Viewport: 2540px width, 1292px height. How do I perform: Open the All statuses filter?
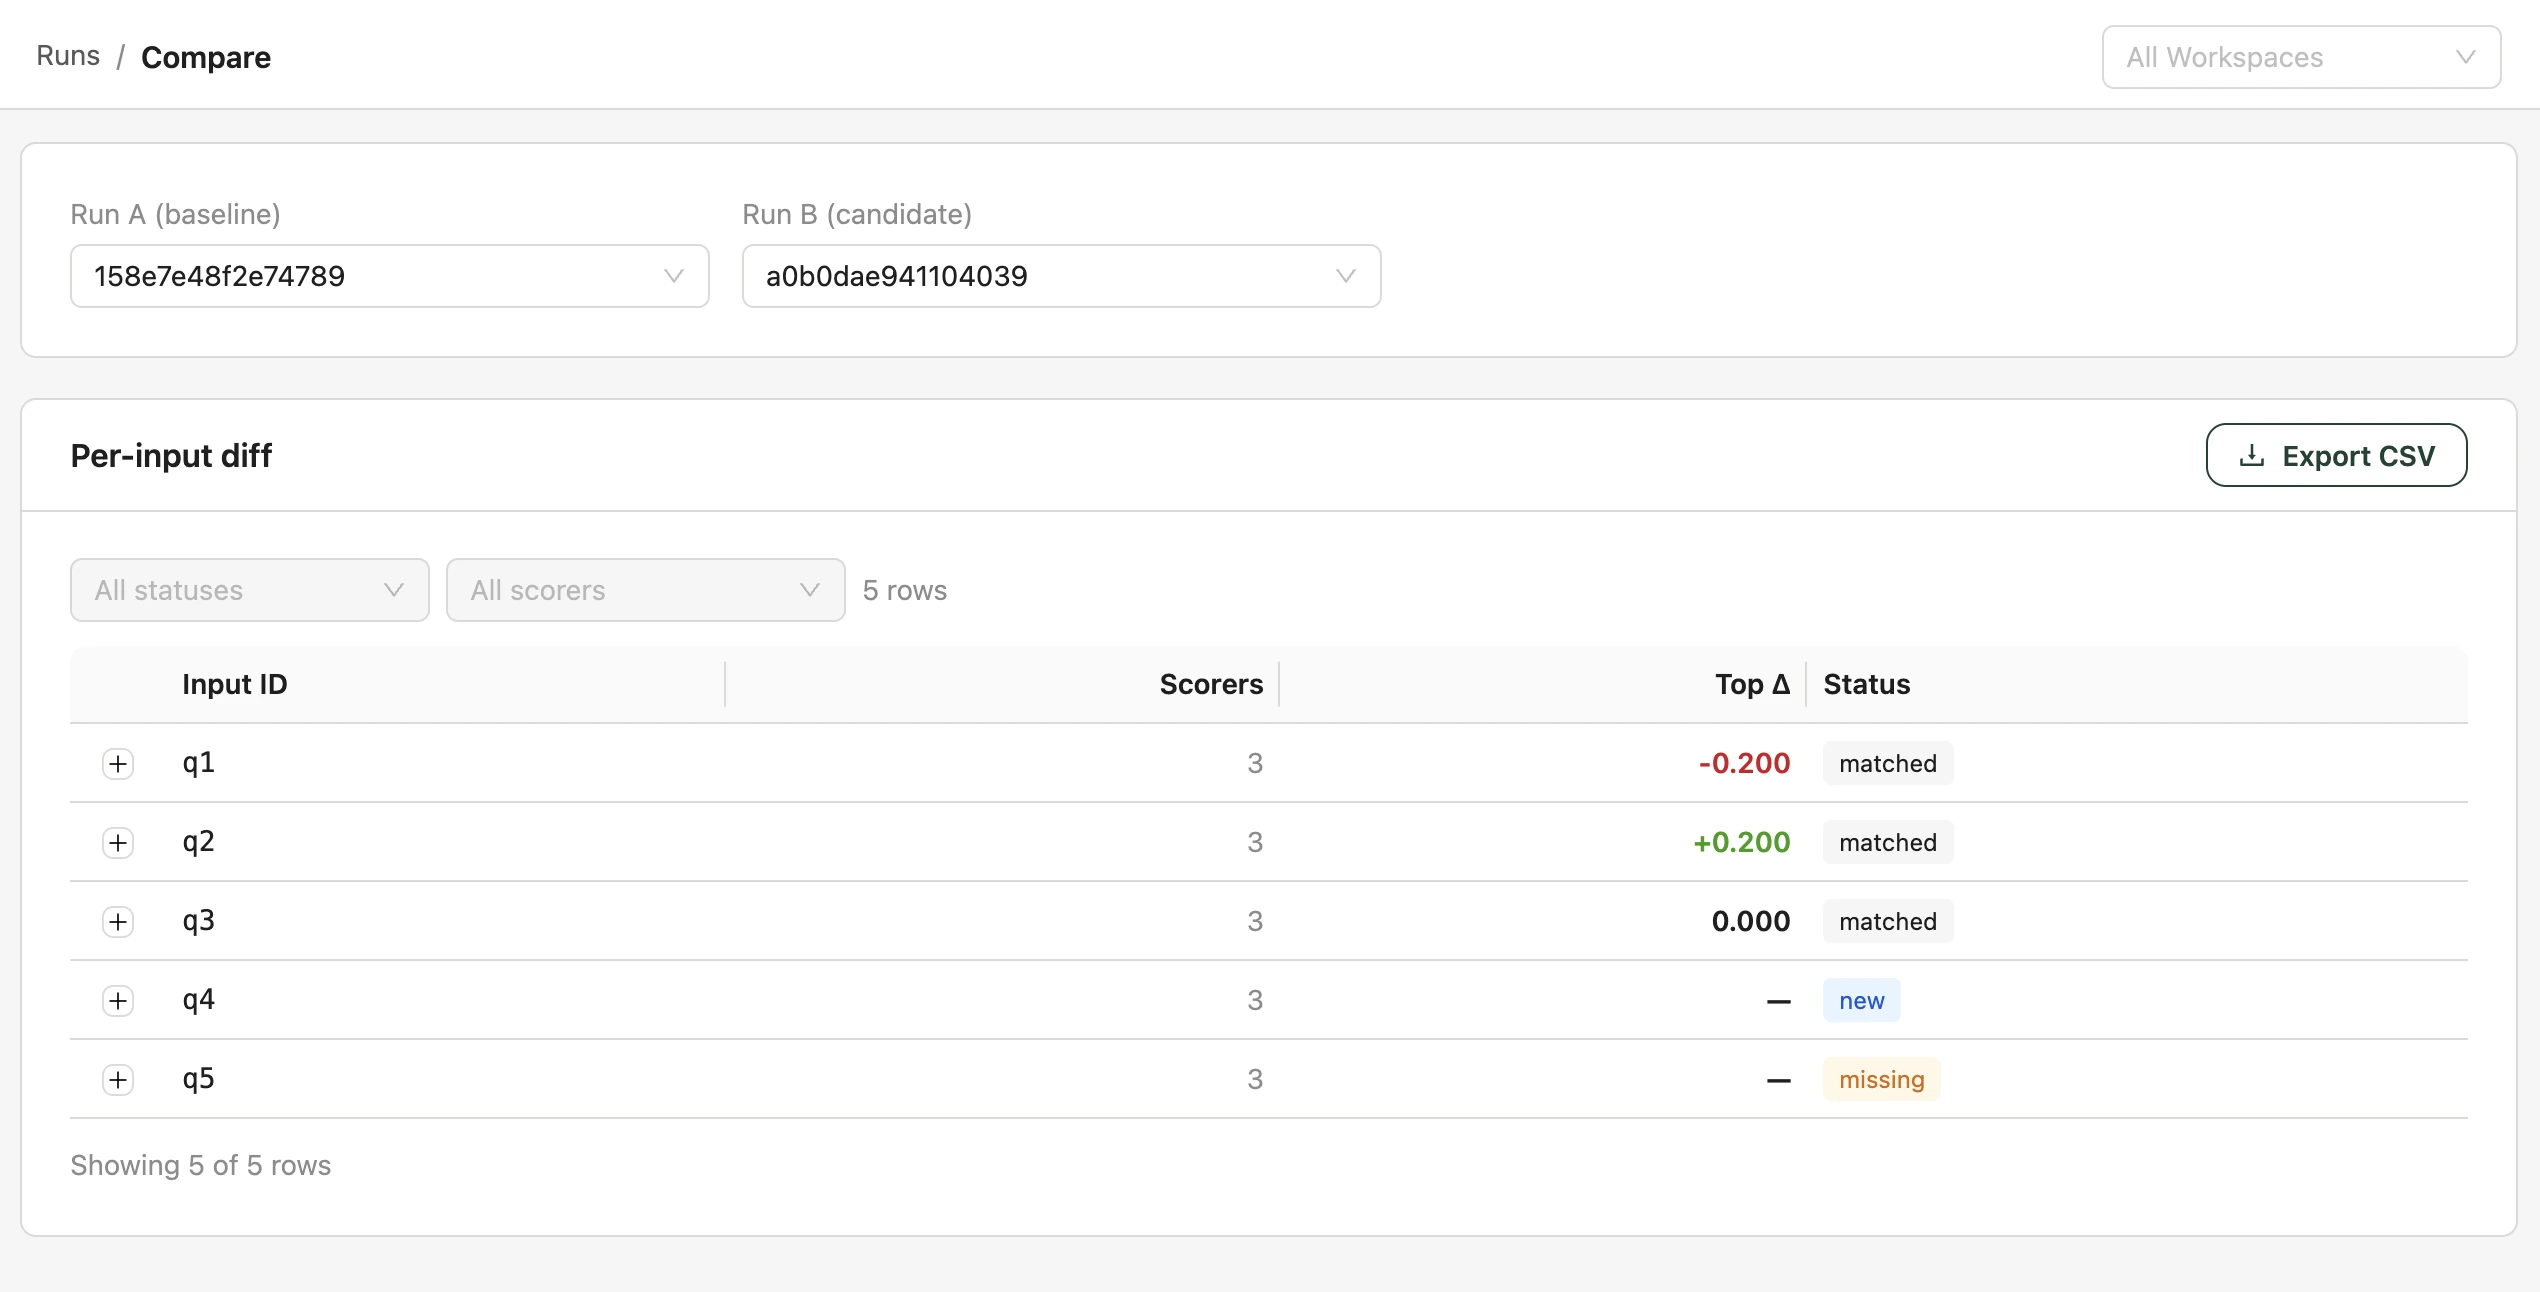pyautogui.click(x=250, y=590)
